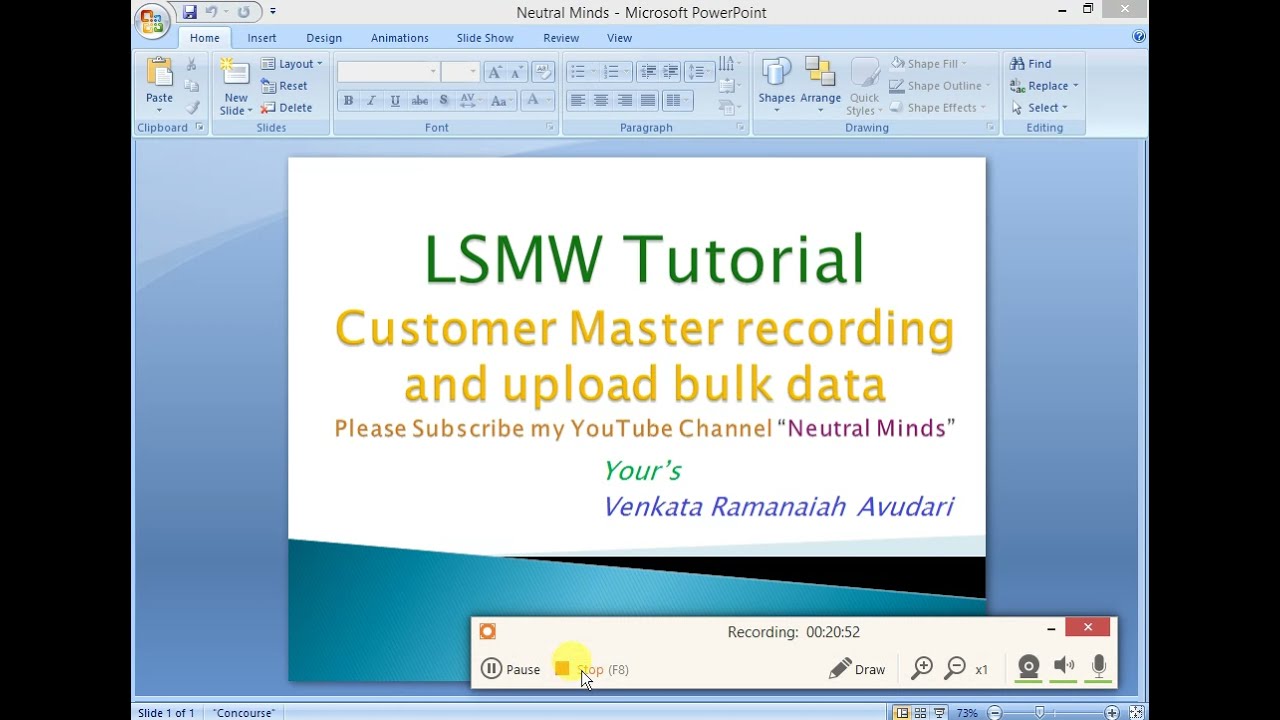
Task: Toggle strikethrough formatting
Action: 420,100
